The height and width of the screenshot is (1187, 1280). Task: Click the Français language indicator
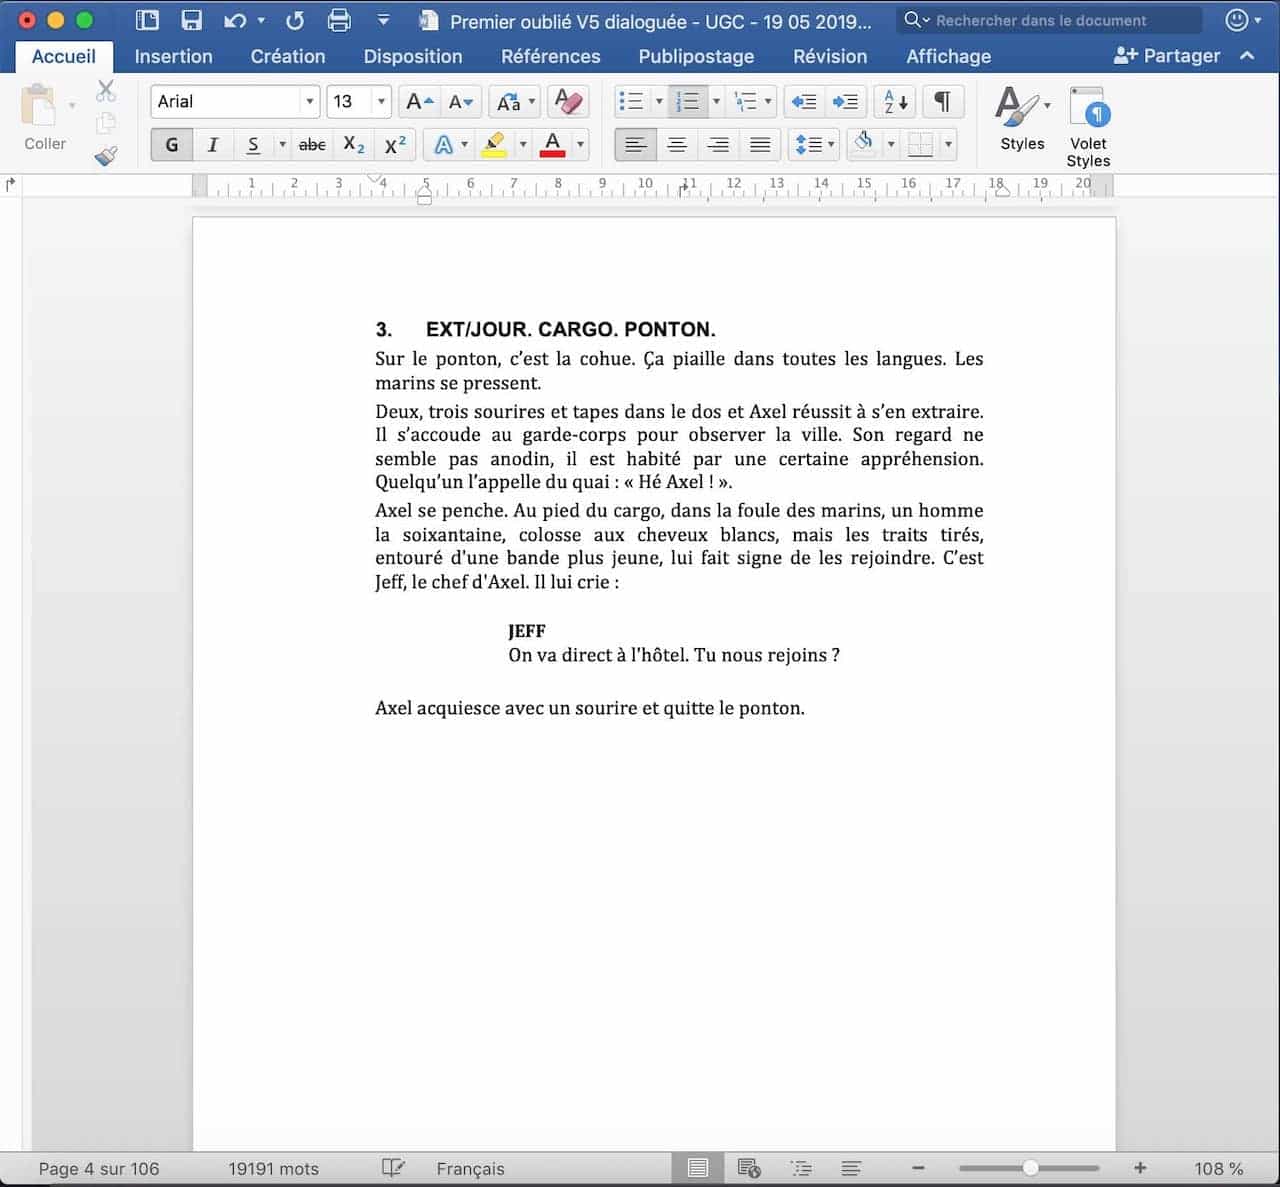(470, 1168)
